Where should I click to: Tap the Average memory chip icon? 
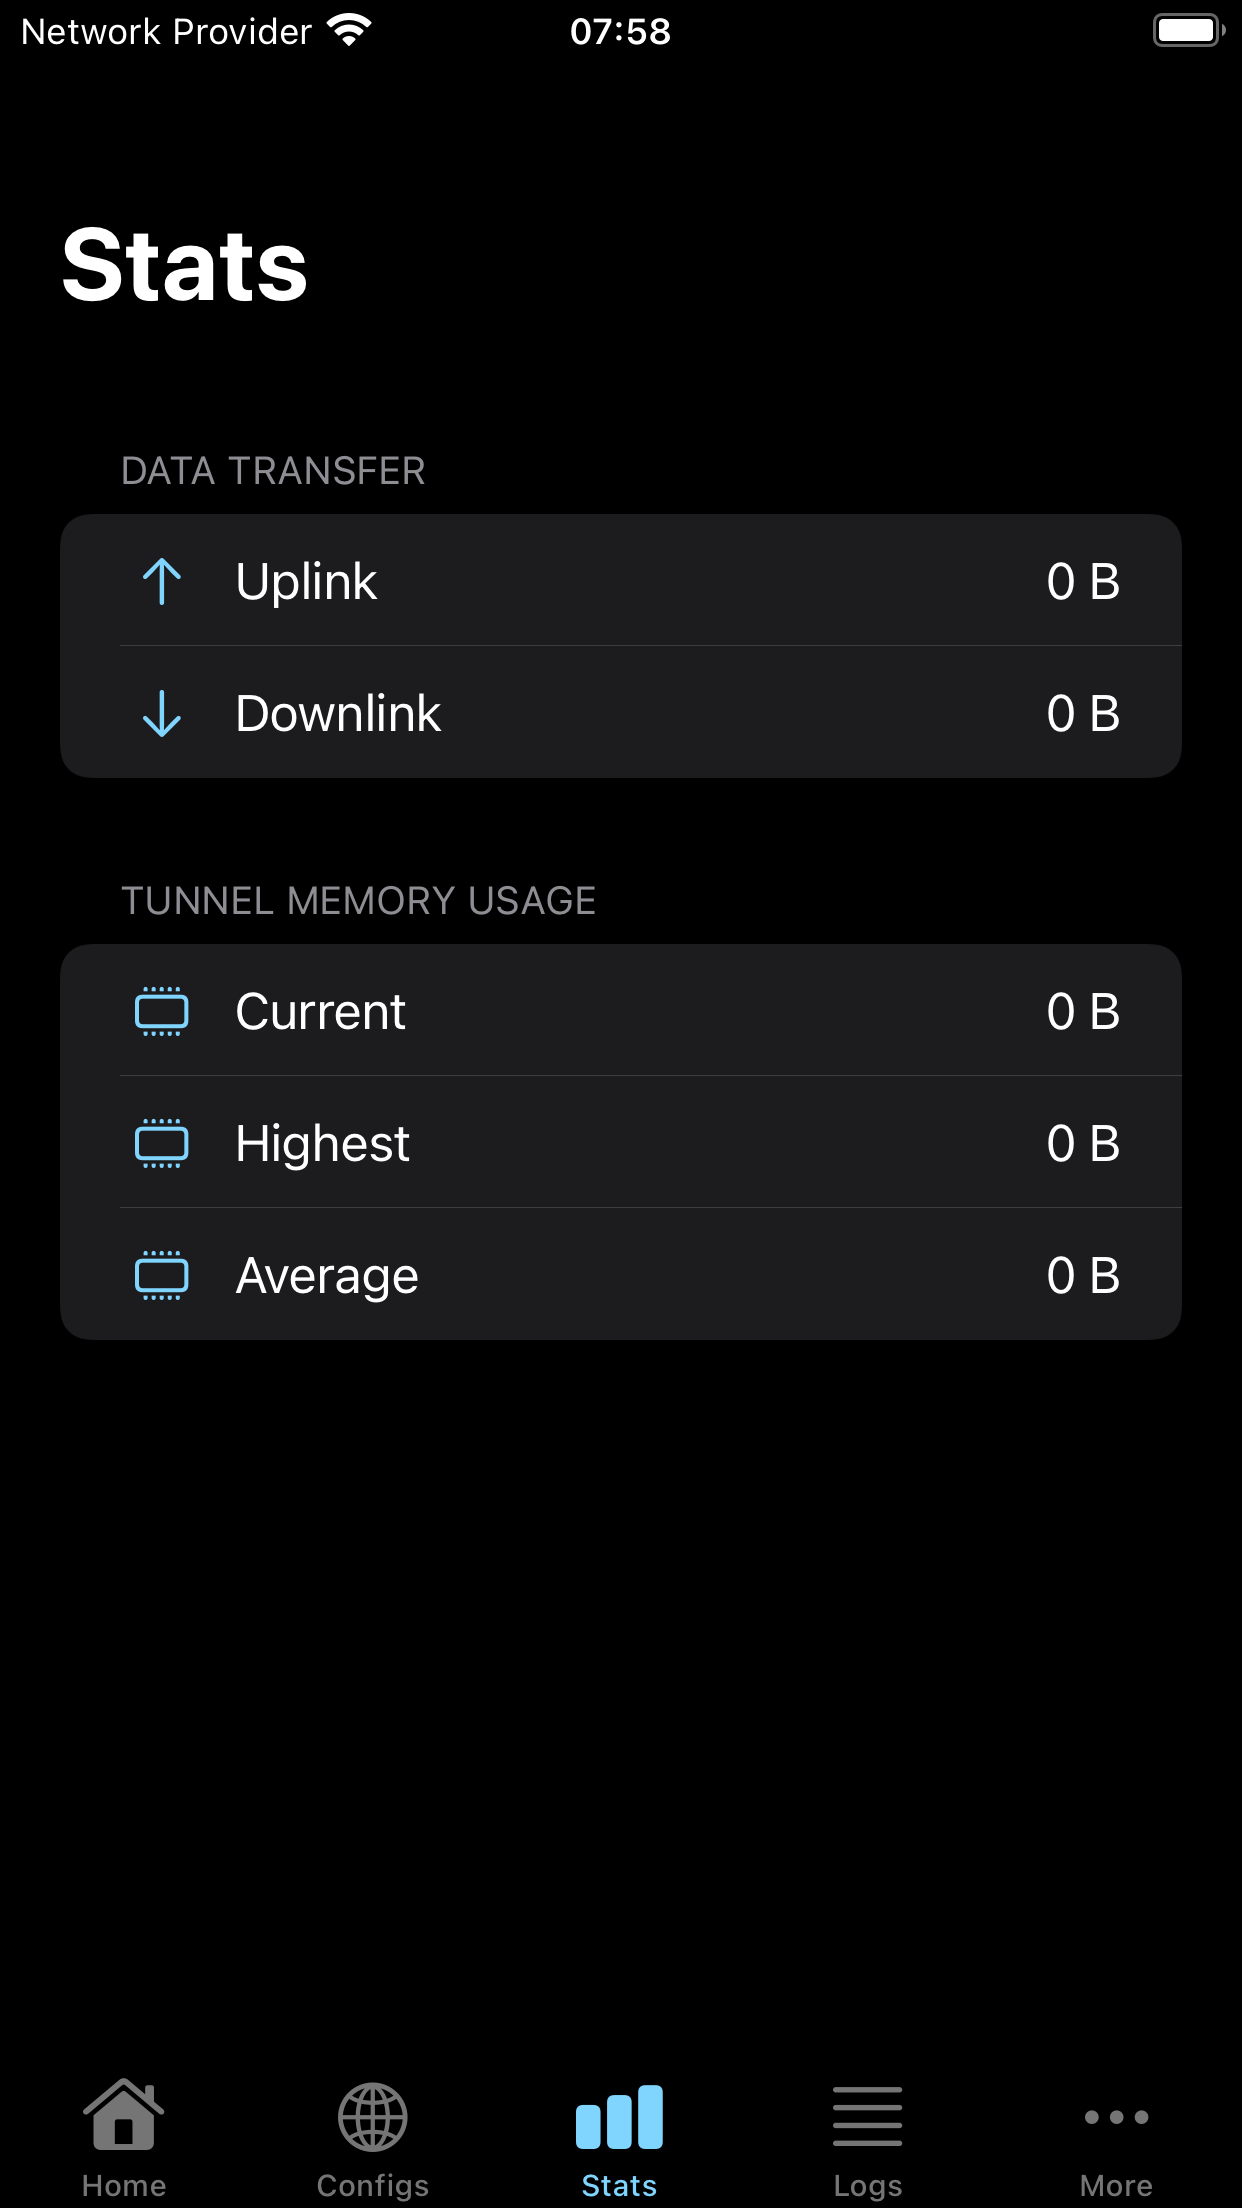(x=162, y=1275)
